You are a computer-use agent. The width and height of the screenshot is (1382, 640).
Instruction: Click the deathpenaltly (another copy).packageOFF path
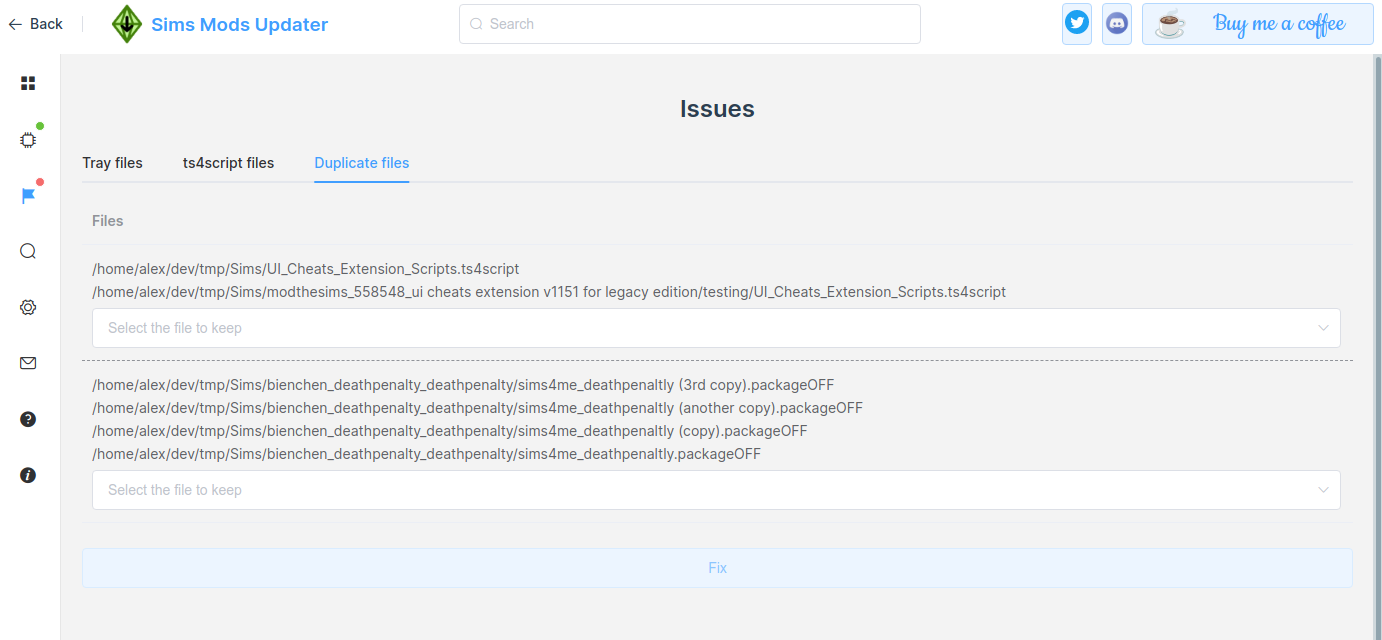tap(477, 408)
